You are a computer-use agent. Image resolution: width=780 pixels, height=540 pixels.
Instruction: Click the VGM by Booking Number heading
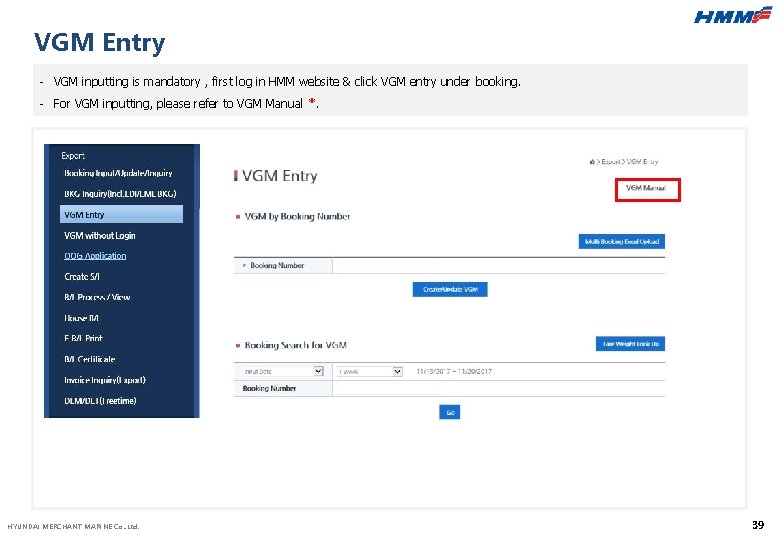[x=297, y=216]
